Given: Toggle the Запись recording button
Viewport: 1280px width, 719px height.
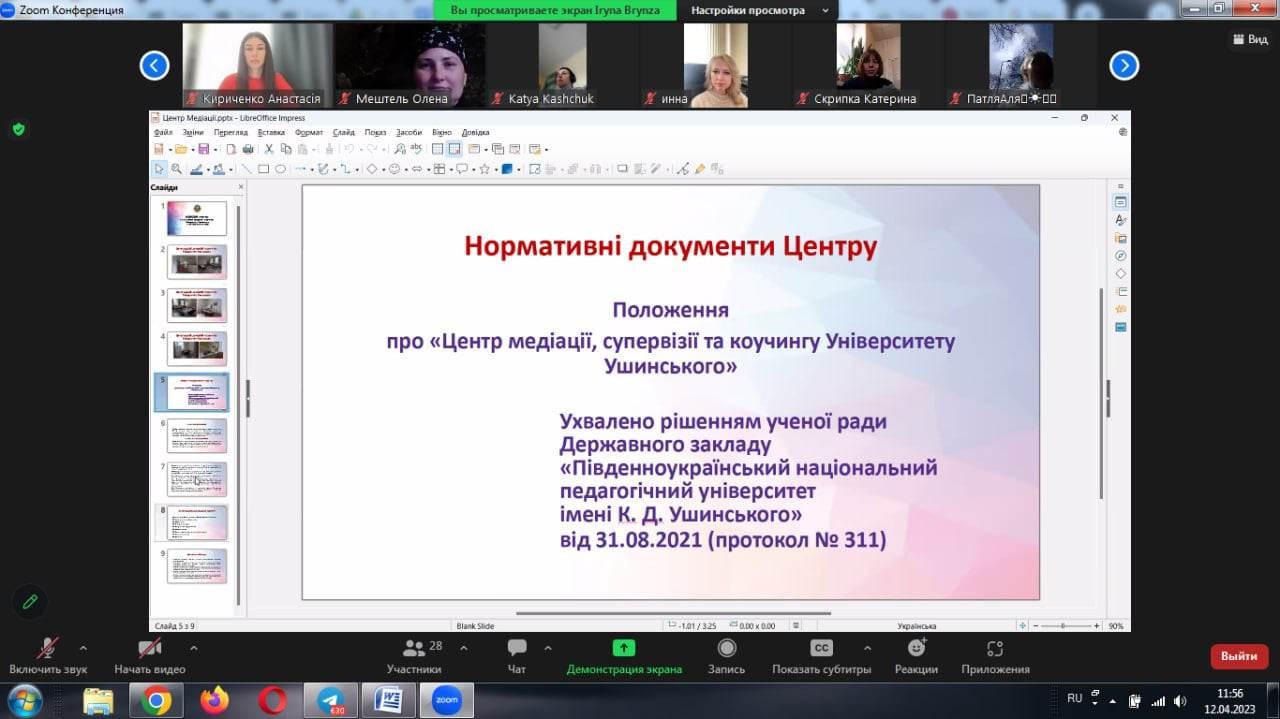Looking at the screenshot, I should click(727, 657).
